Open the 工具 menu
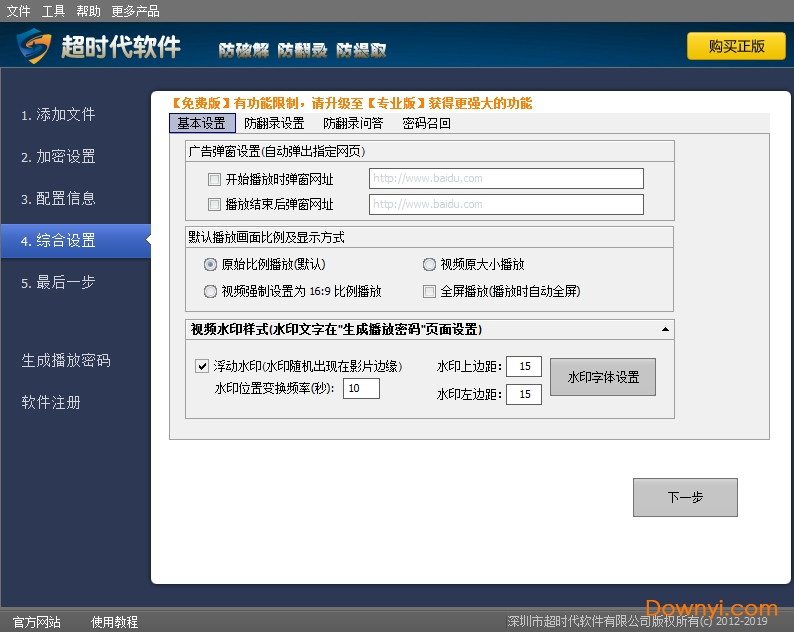The image size is (794, 632). [x=53, y=11]
